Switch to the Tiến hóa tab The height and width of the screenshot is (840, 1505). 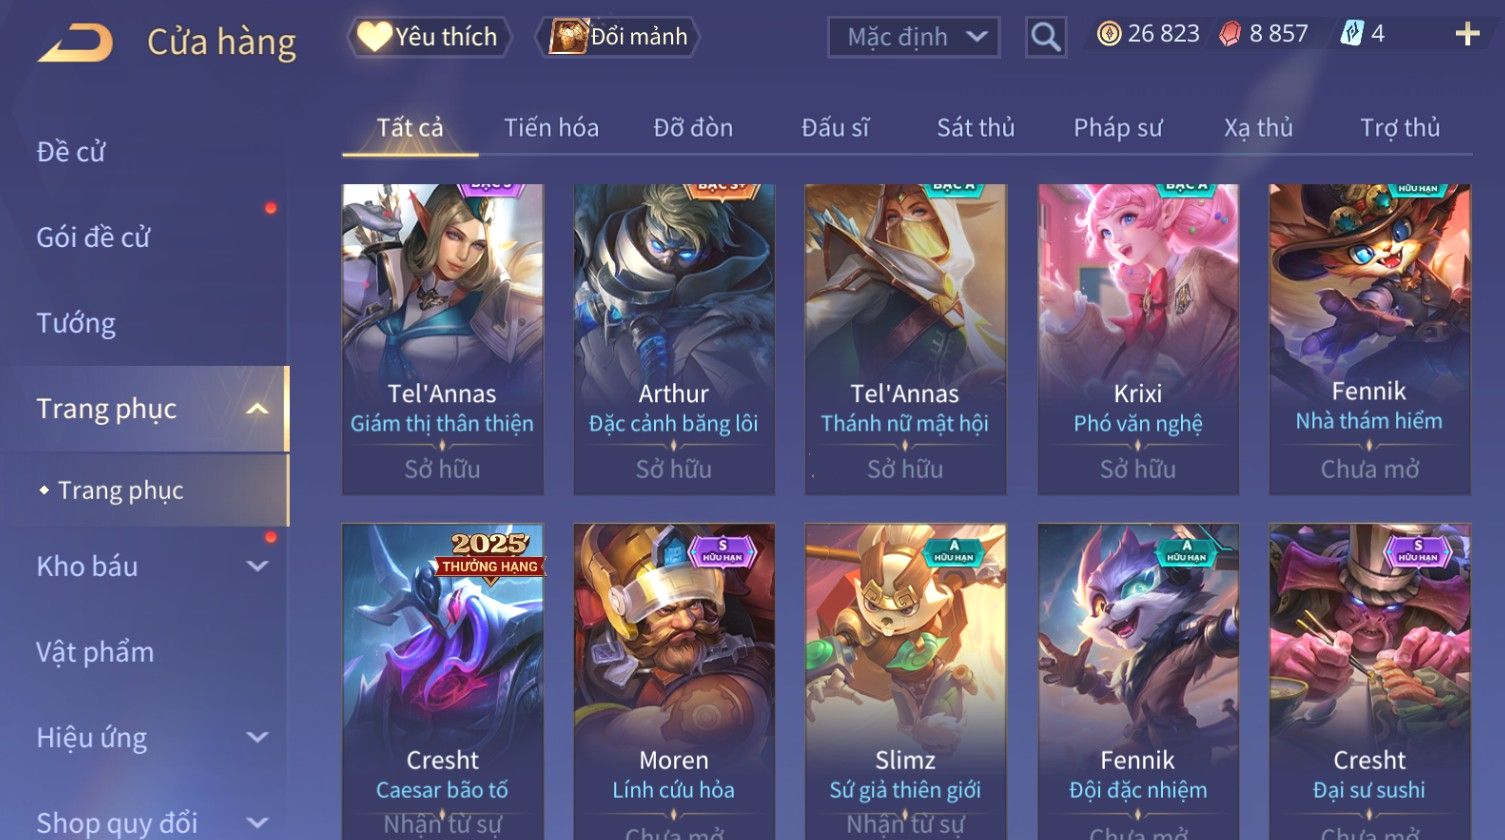pyautogui.click(x=551, y=128)
